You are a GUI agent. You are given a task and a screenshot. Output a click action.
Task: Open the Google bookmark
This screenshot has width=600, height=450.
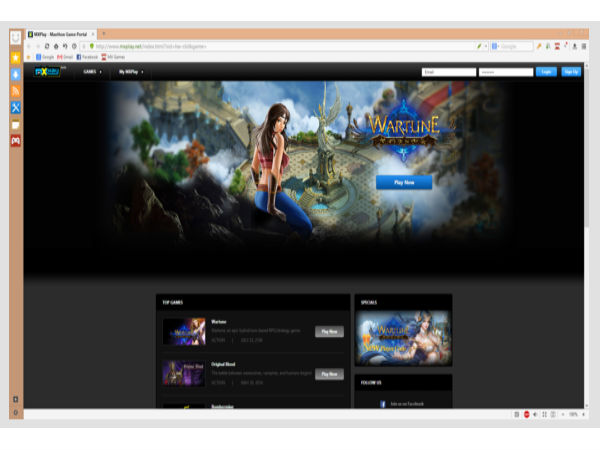[x=45, y=57]
